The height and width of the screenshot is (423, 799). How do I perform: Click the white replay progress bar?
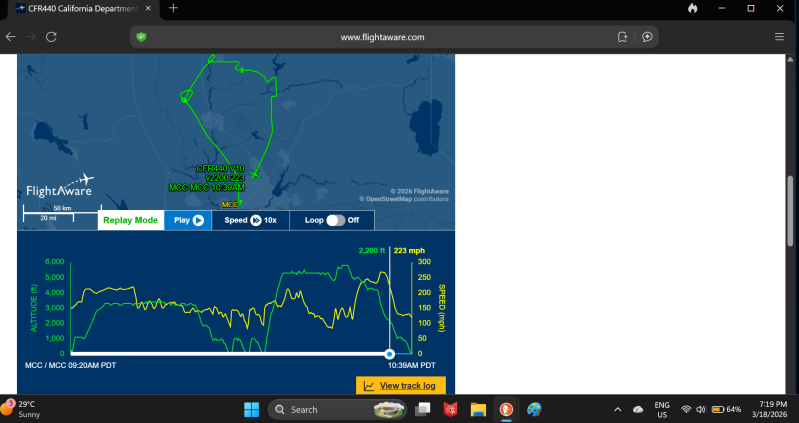click(x=228, y=354)
